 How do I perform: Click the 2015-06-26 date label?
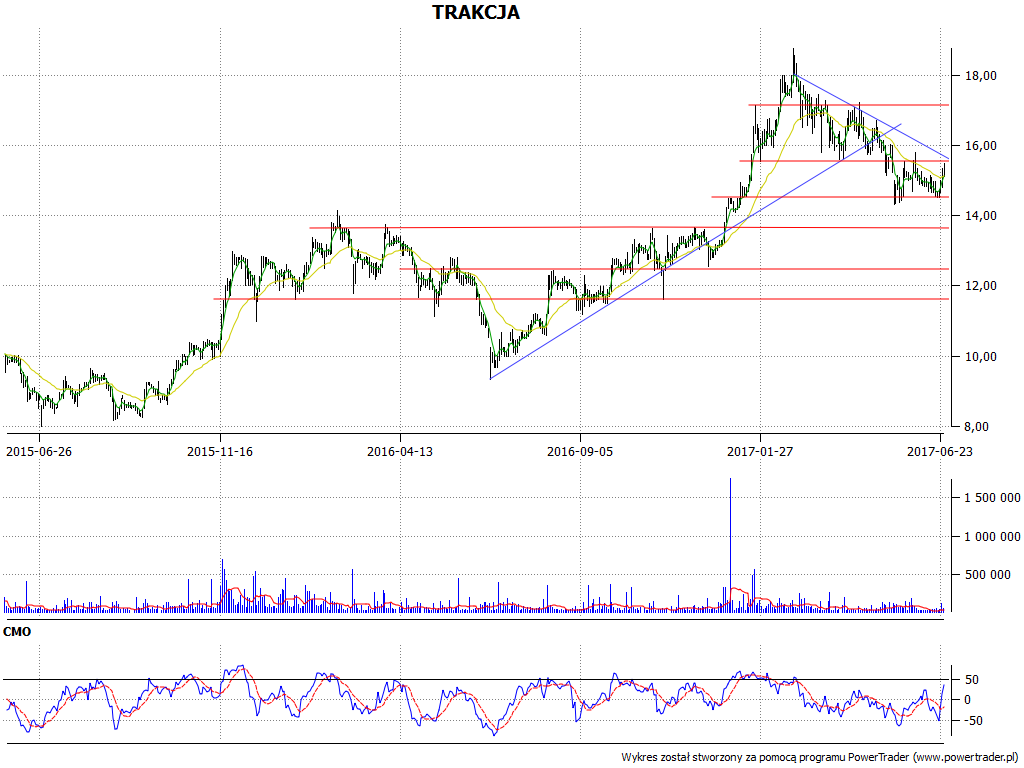[x=39, y=451]
